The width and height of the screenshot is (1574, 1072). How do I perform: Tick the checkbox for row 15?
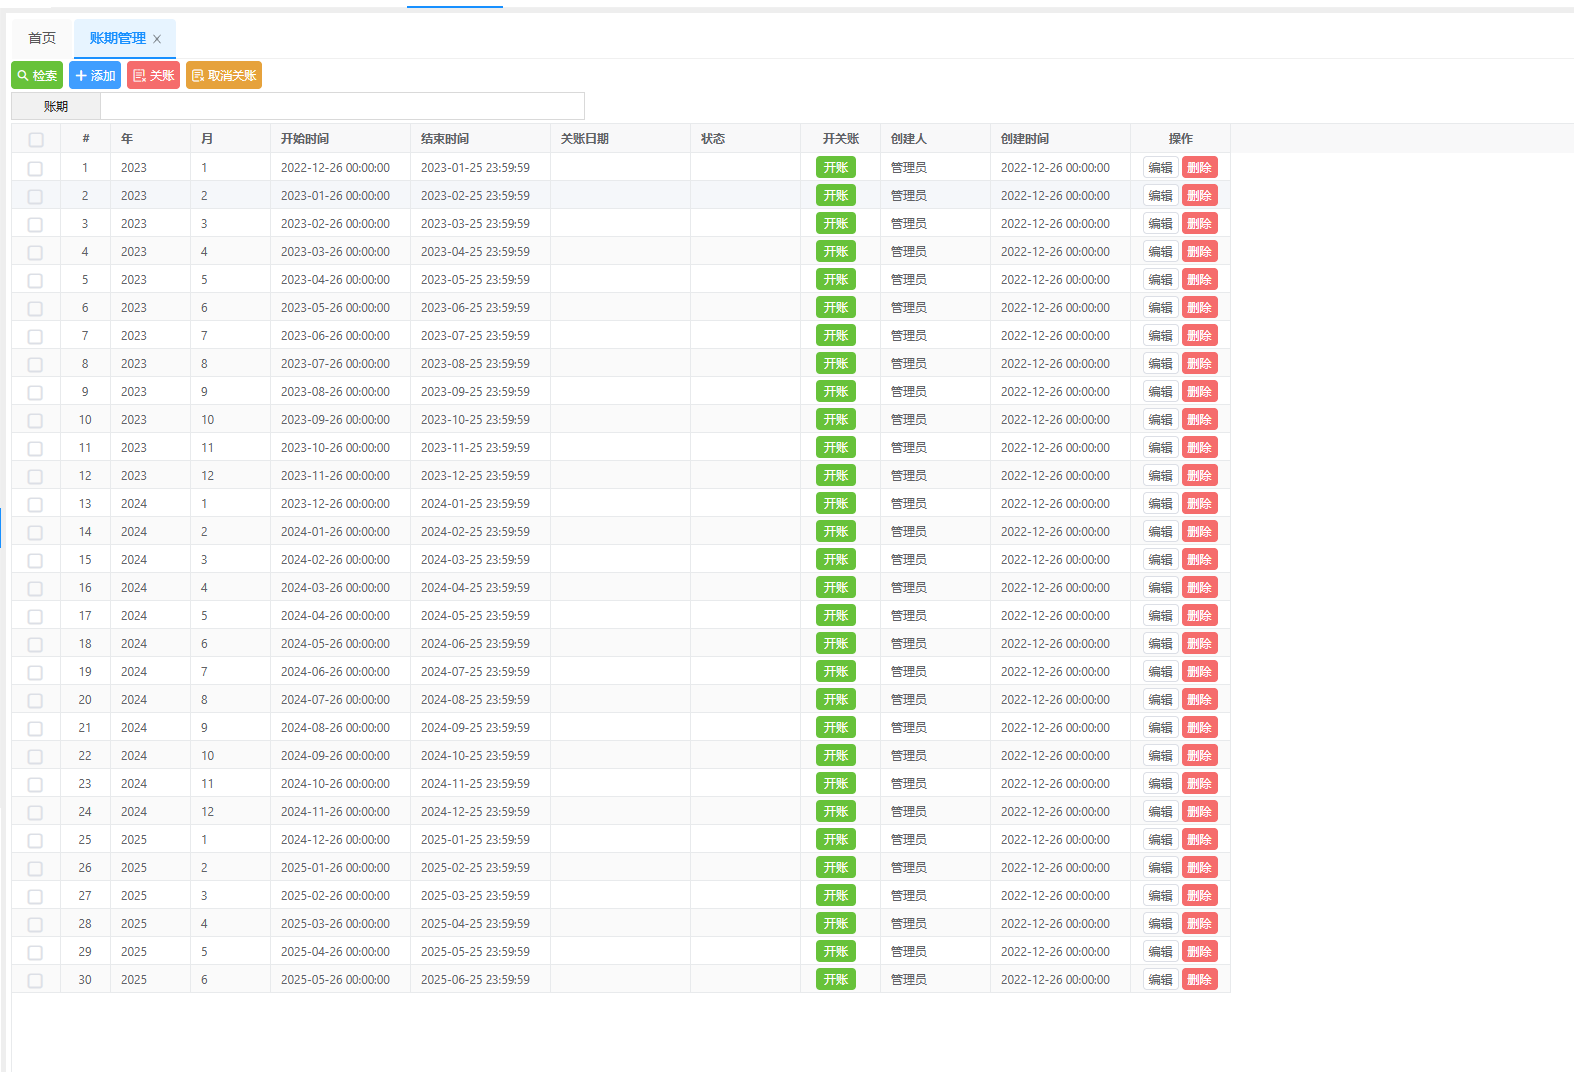pos(36,561)
